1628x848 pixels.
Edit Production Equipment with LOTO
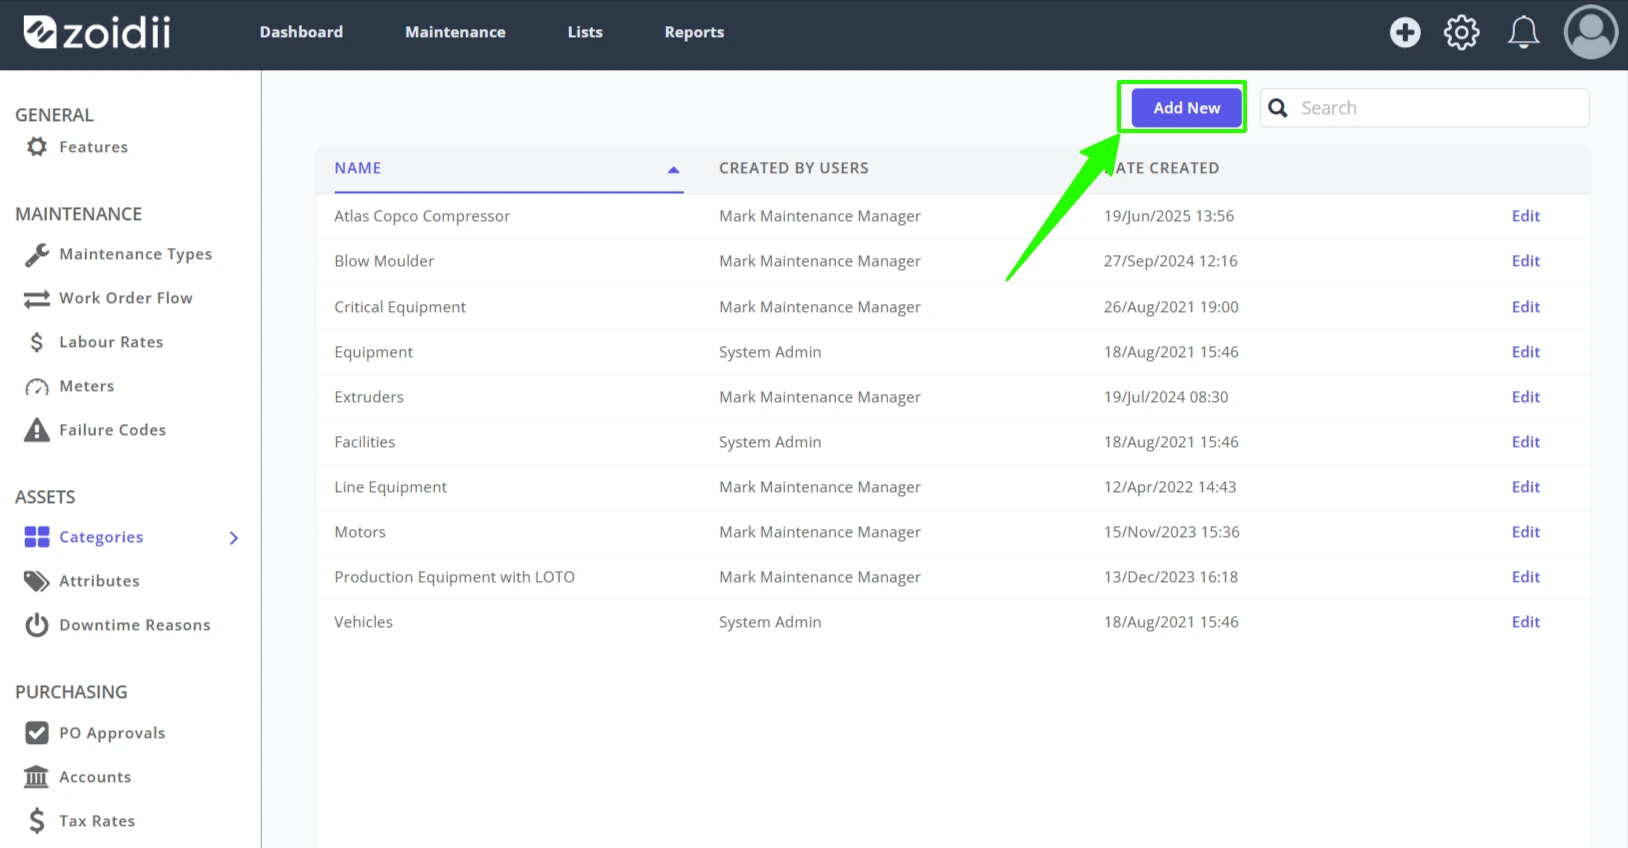click(1526, 577)
